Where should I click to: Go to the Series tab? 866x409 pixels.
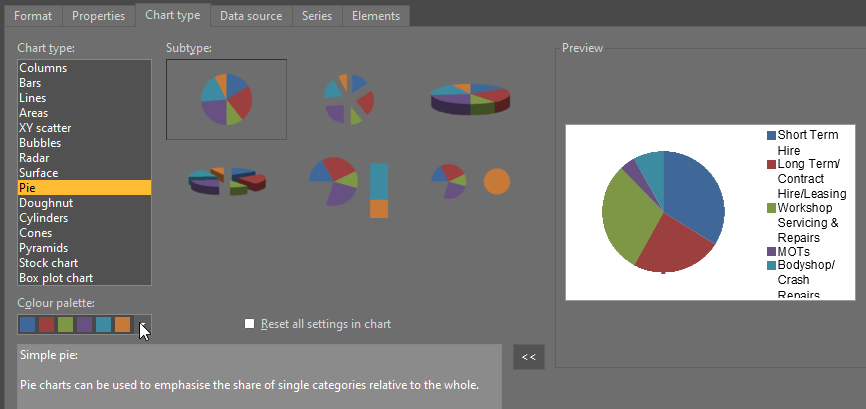point(316,16)
